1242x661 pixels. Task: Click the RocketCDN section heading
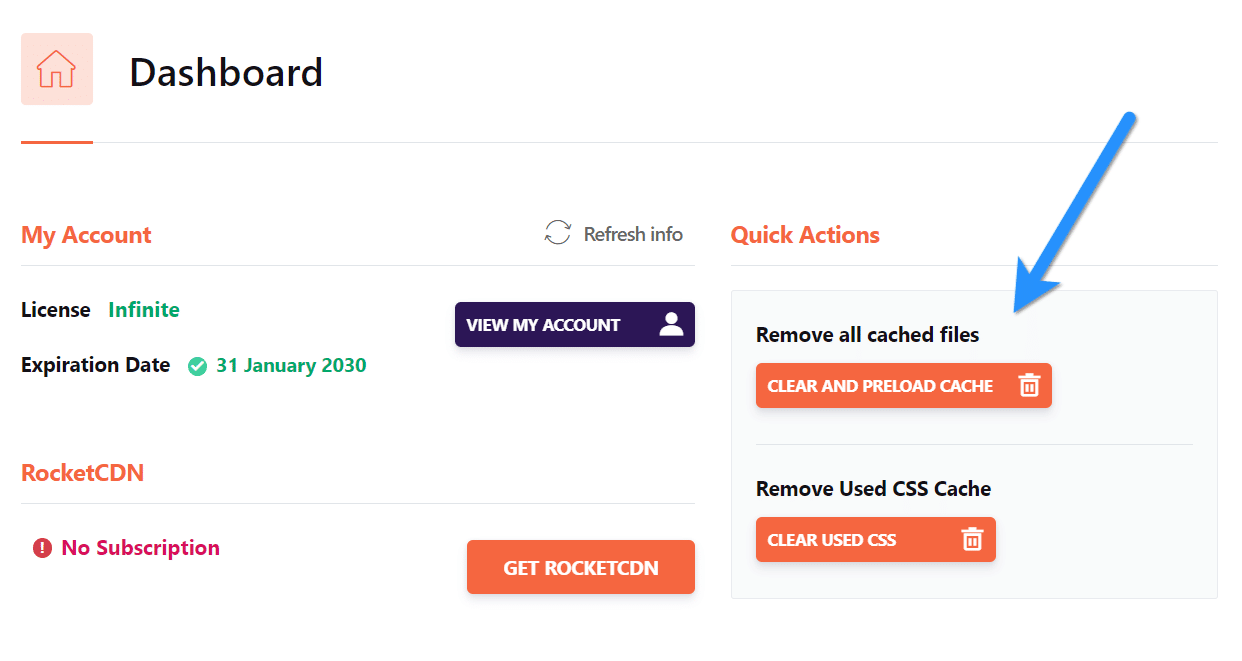coord(83,472)
